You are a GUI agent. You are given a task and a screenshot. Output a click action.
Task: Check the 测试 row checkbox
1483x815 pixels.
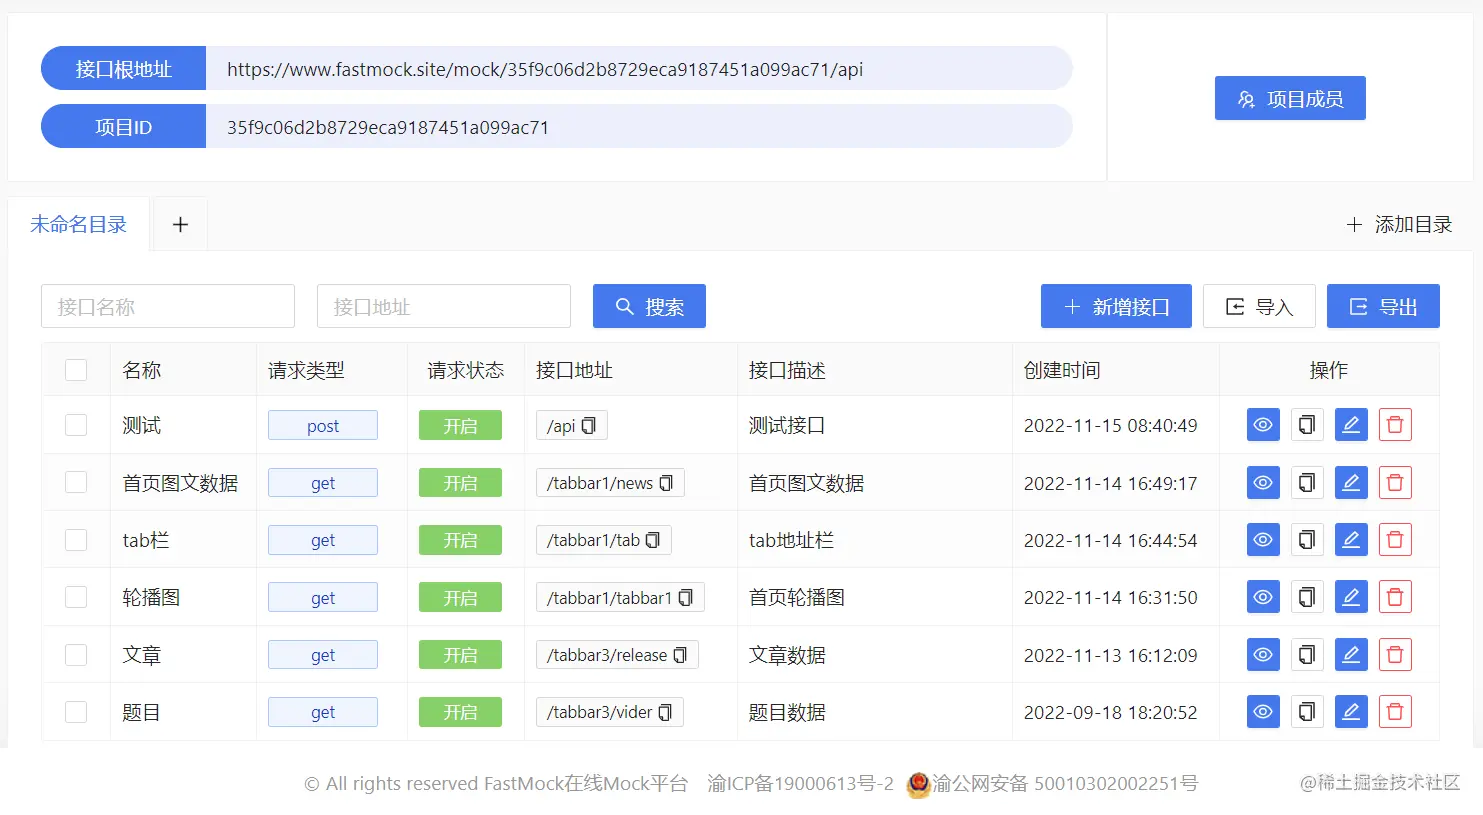click(x=76, y=425)
